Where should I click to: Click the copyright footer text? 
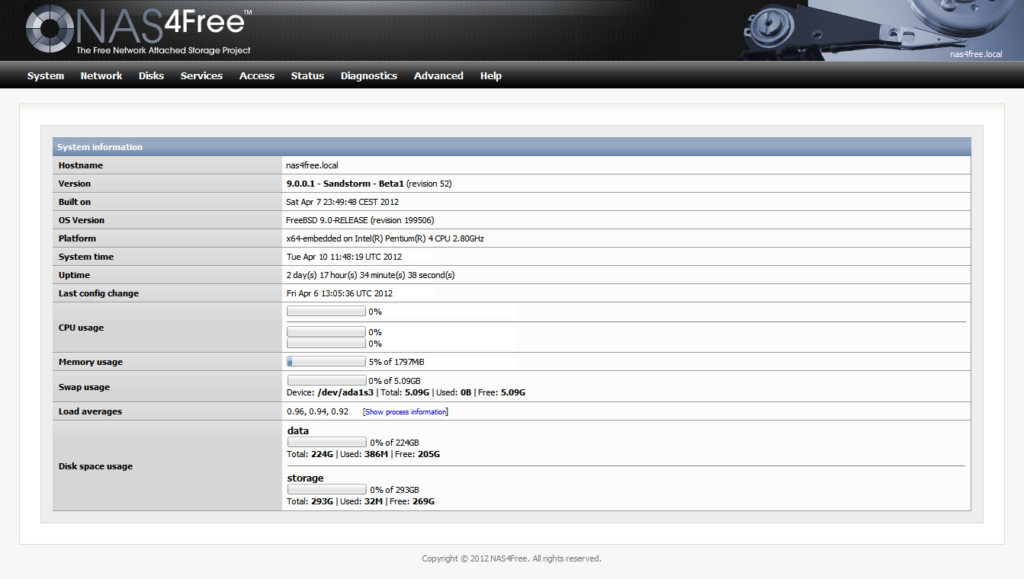511,559
